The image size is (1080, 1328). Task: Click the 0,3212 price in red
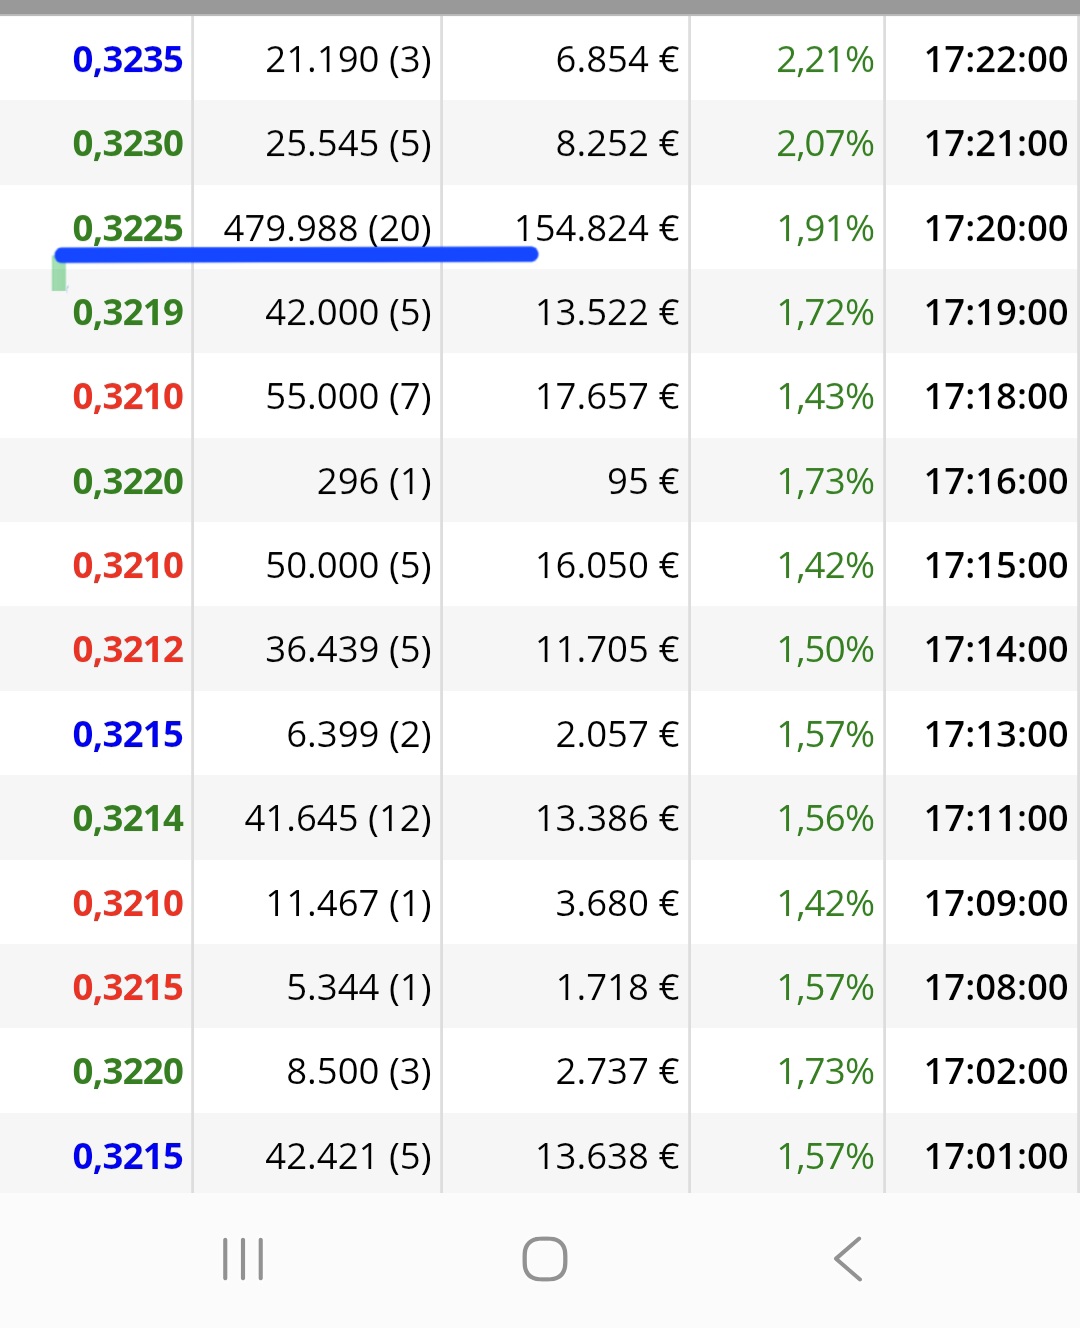(128, 650)
